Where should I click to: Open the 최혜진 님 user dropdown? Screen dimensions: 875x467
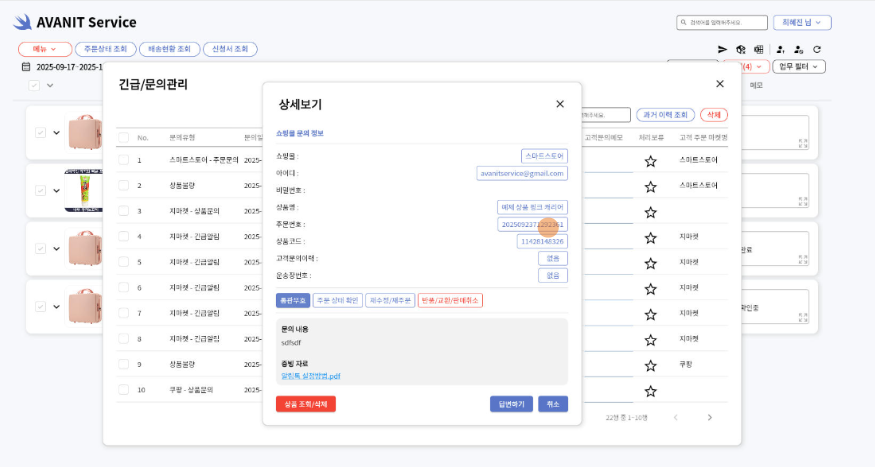(x=803, y=22)
